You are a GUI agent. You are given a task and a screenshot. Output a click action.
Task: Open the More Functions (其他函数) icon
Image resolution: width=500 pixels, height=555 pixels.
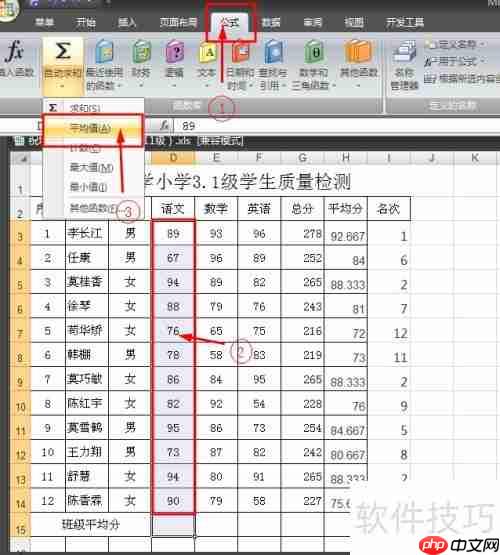click(358, 52)
